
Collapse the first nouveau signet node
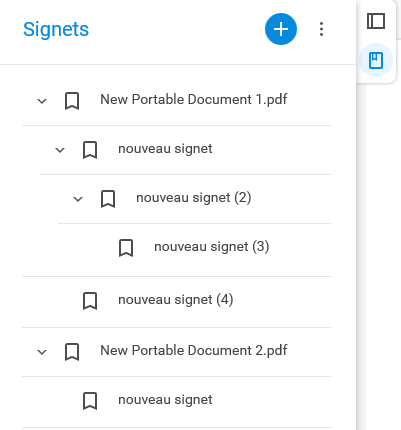pyautogui.click(x=60, y=150)
